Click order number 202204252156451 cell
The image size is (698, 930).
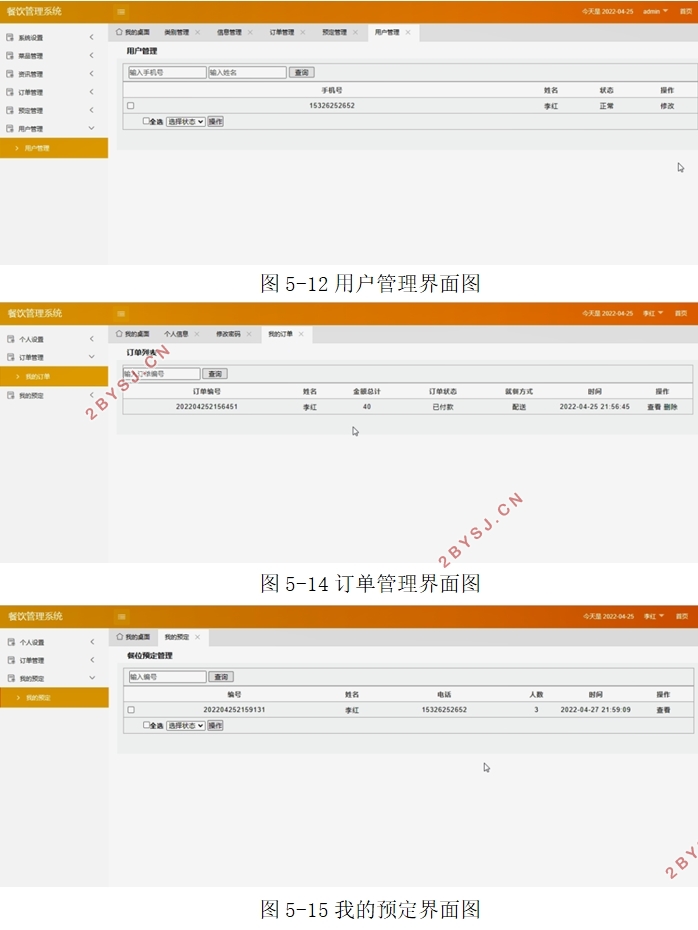(206, 407)
